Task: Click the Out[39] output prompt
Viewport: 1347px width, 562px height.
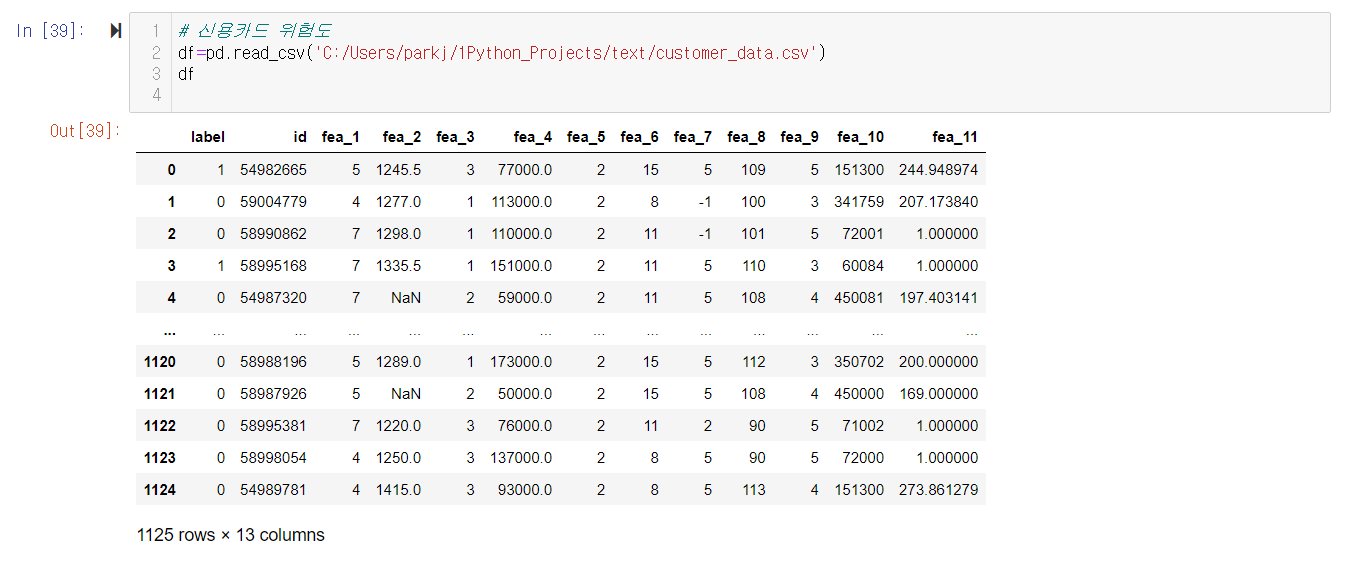Action: click(x=85, y=131)
